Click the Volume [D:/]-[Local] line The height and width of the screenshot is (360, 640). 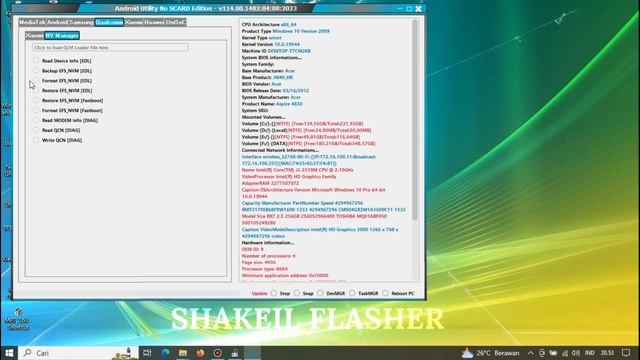306,130
